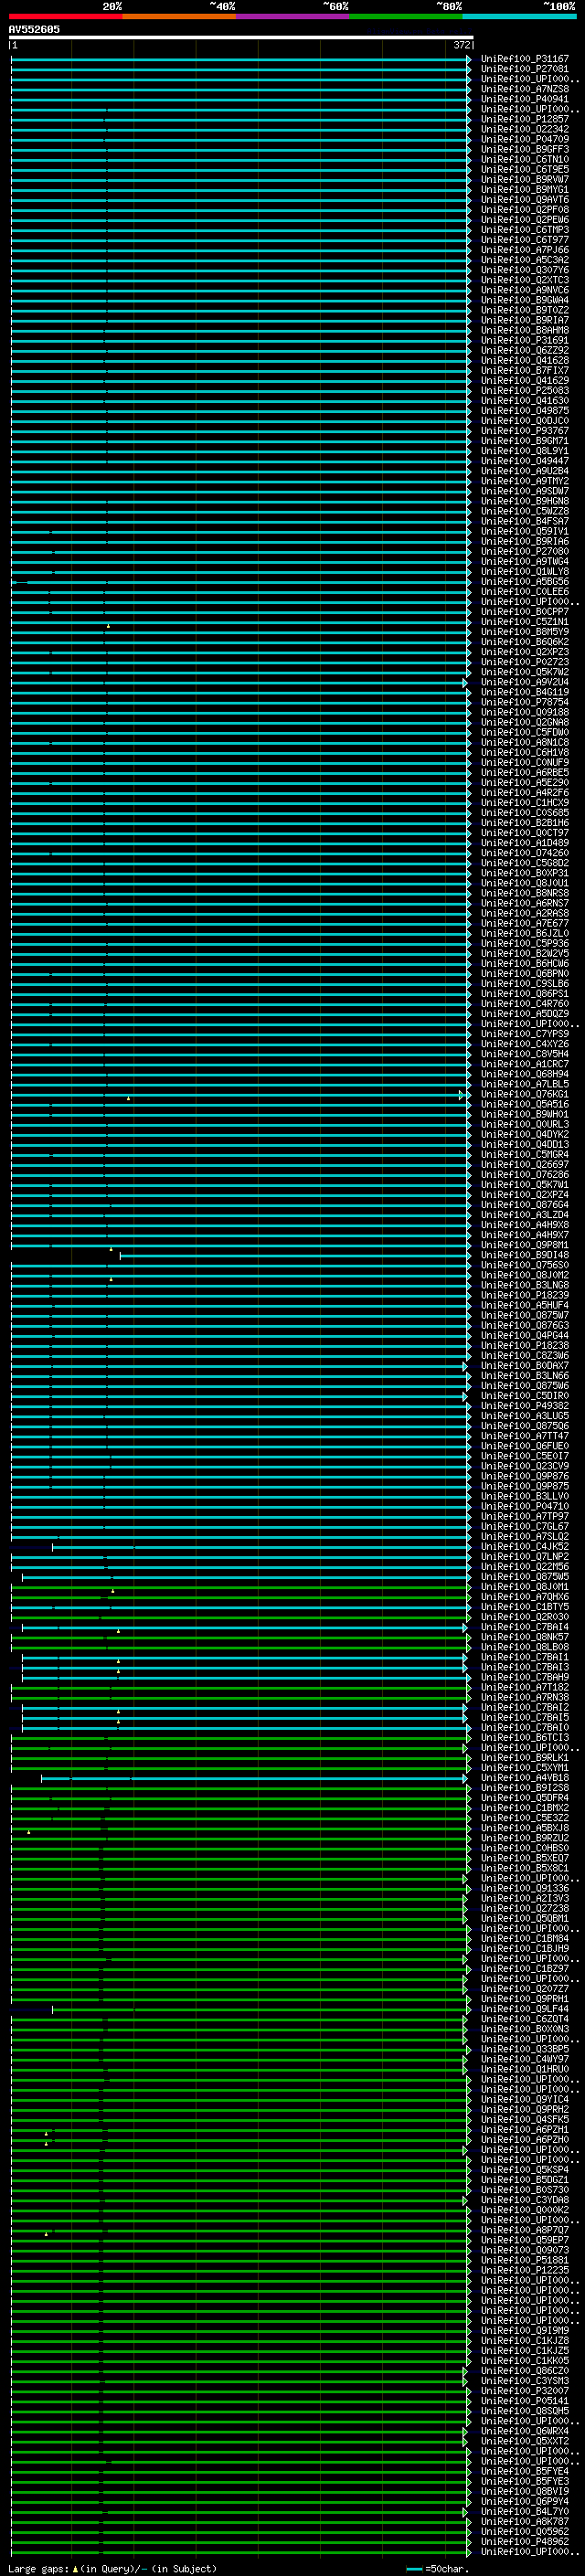Select hit label UniRef100_B7FIX7

click(x=525, y=370)
